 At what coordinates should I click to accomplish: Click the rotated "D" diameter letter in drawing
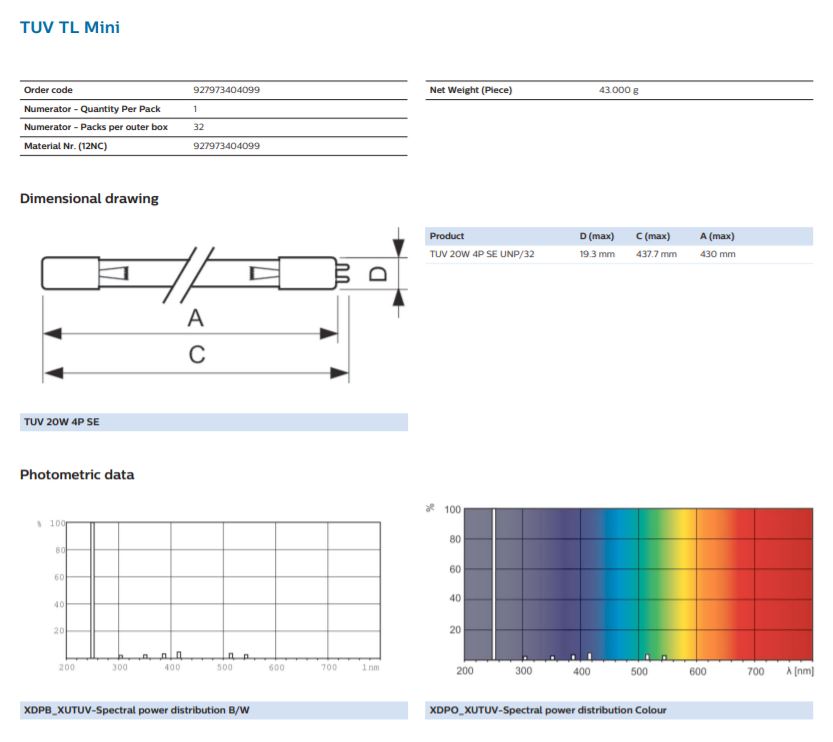[378, 274]
